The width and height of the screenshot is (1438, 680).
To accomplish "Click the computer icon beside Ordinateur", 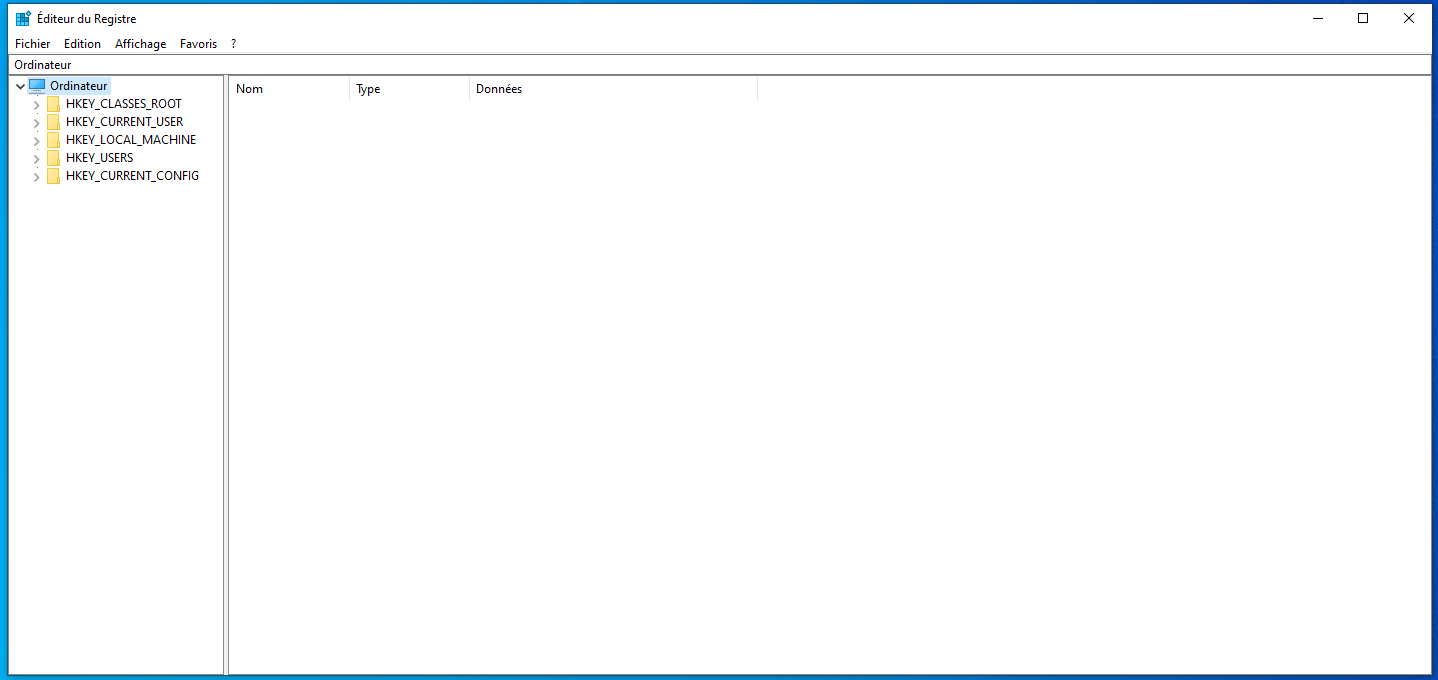I will pos(37,85).
